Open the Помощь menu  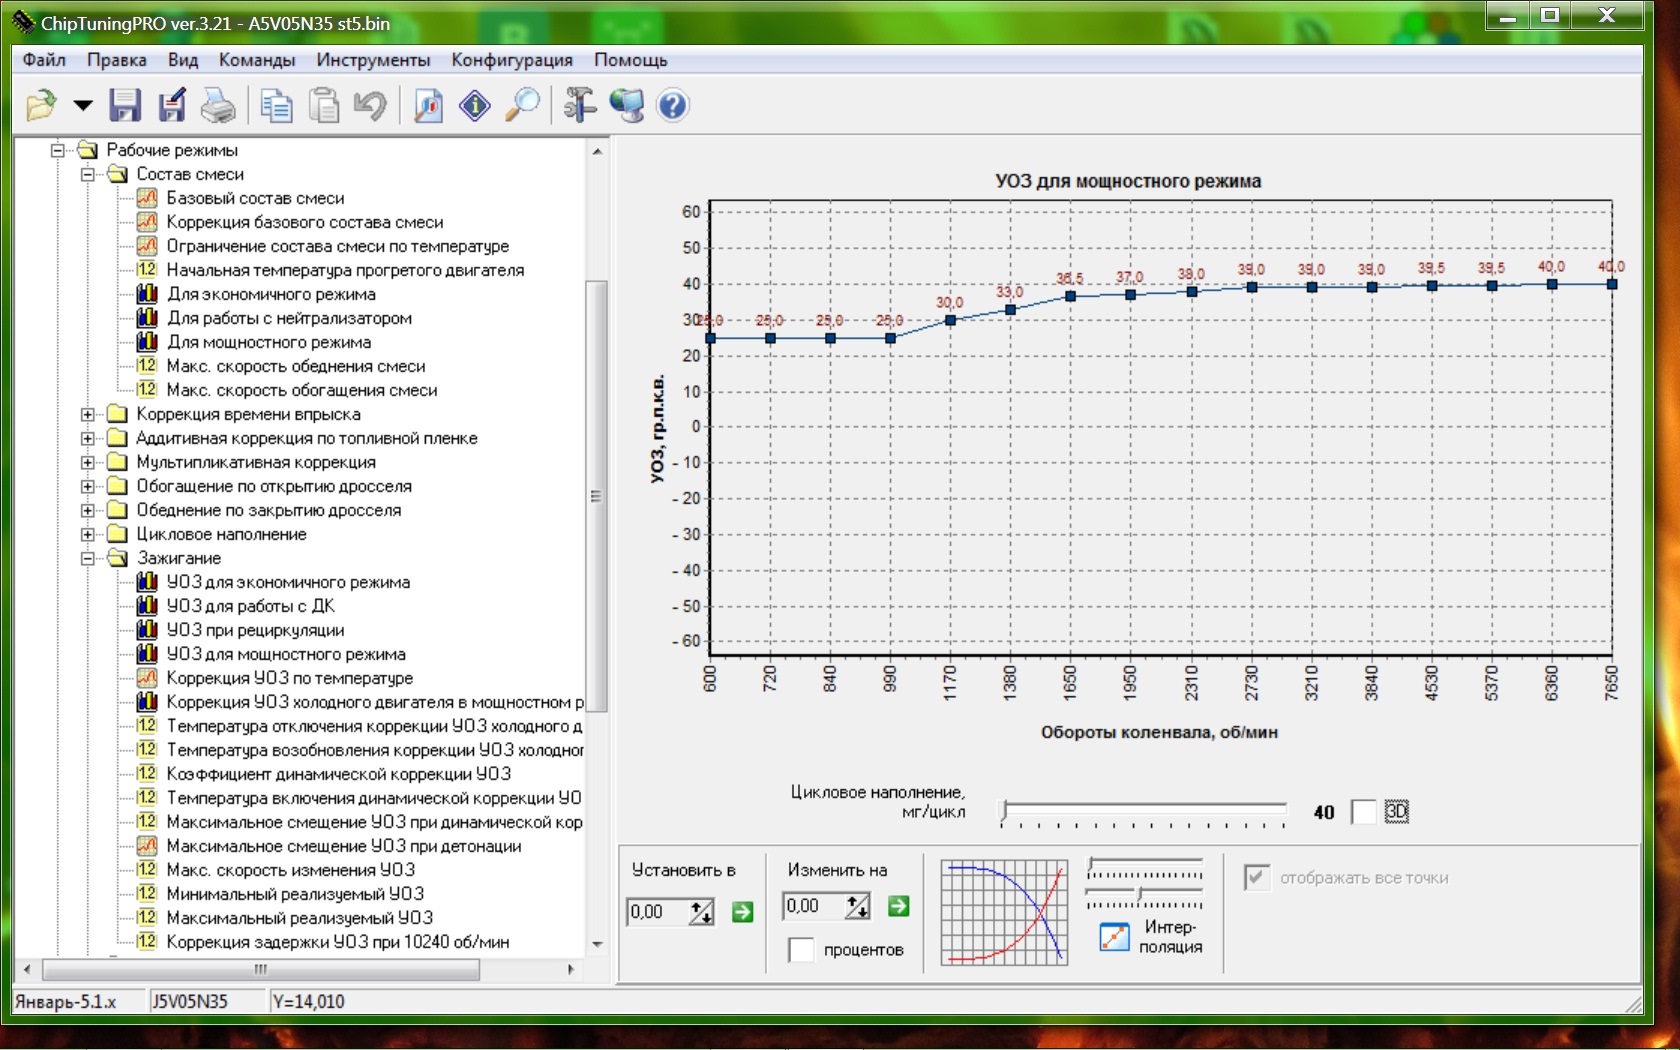coord(631,60)
